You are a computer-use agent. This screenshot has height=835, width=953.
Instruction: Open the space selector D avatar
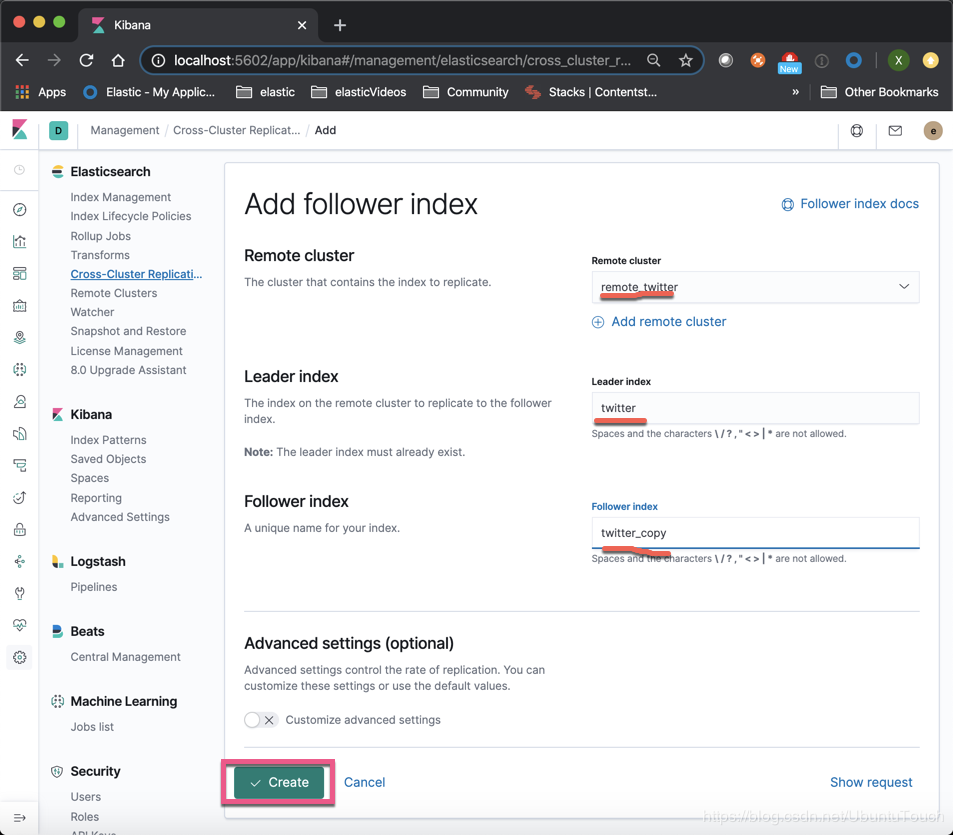click(x=58, y=131)
